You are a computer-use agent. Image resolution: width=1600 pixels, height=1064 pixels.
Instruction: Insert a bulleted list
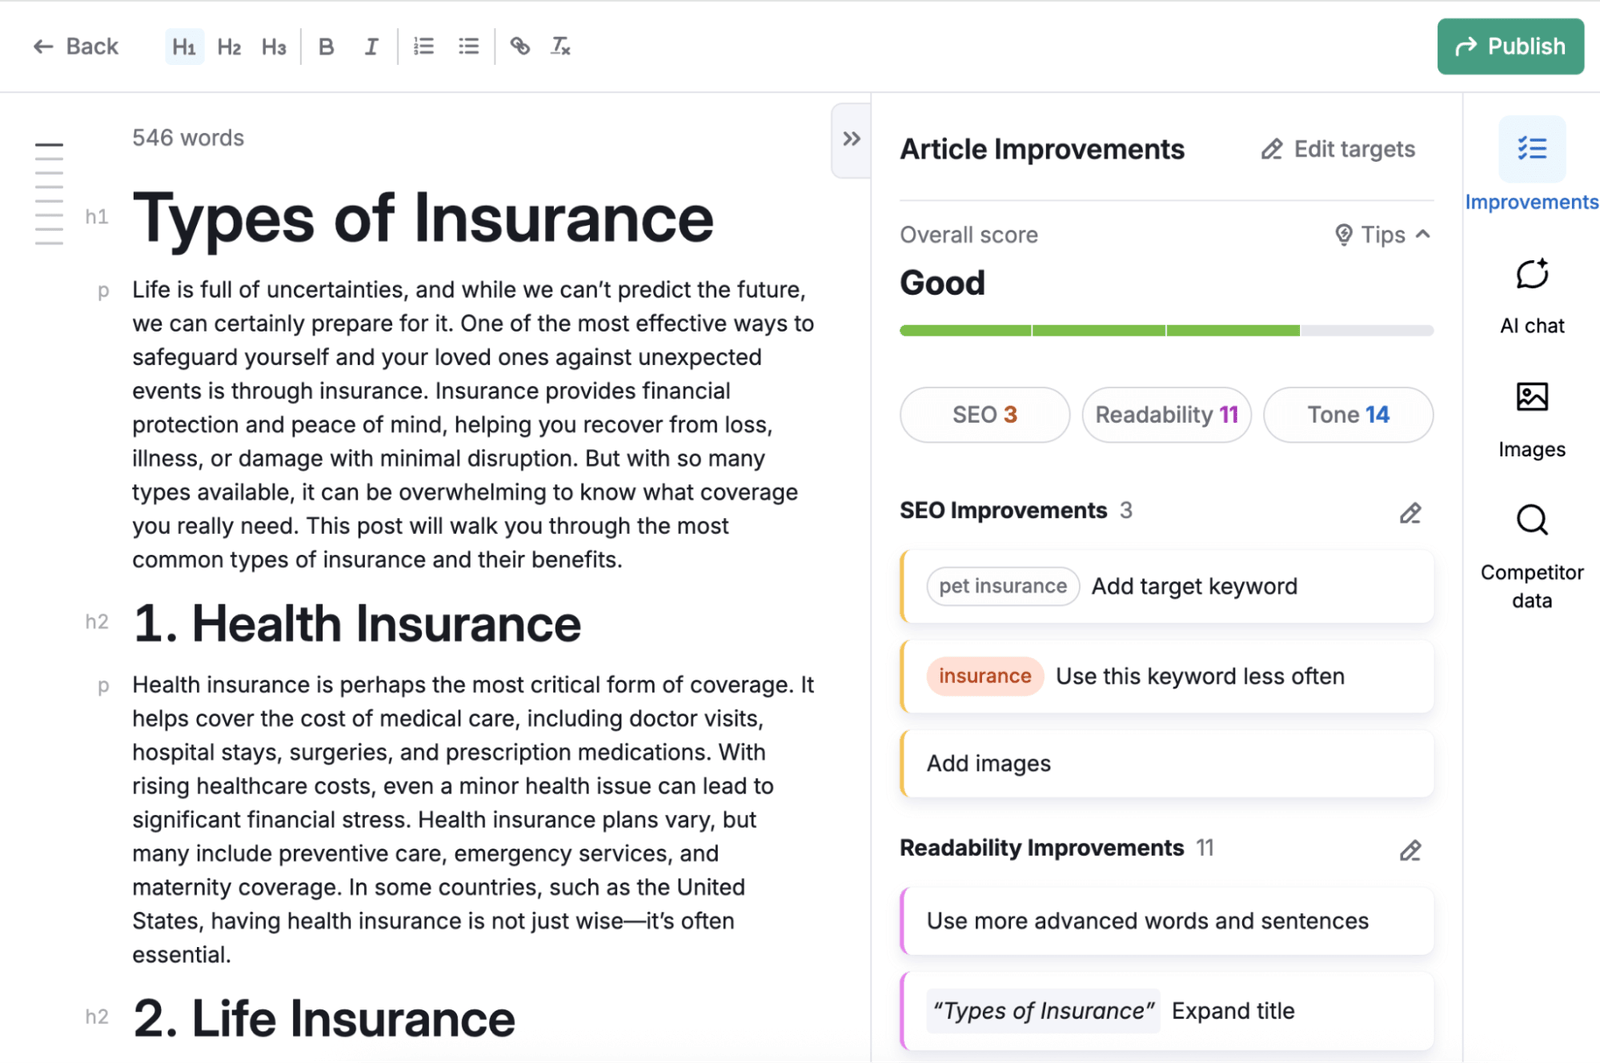click(468, 46)
